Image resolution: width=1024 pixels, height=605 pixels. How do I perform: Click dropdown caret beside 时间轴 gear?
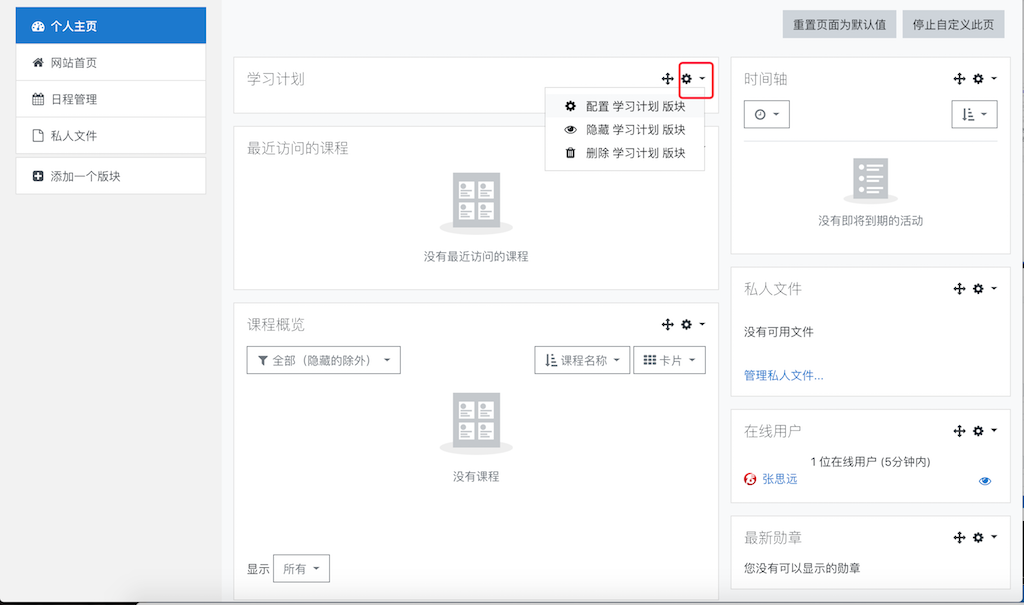pyautogui.click(x=994, y=78)
